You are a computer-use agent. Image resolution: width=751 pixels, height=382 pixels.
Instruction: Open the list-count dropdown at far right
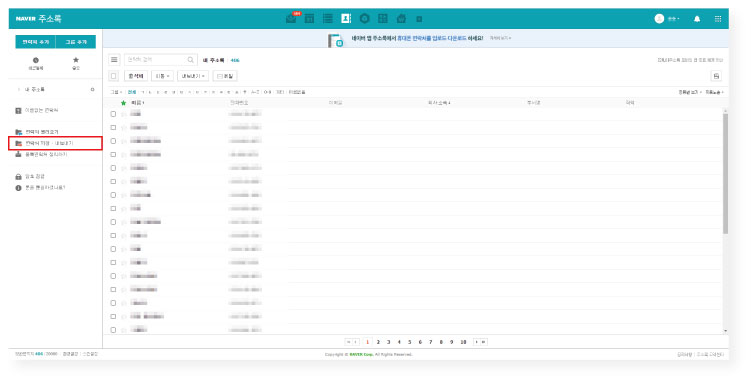(714, 92)
